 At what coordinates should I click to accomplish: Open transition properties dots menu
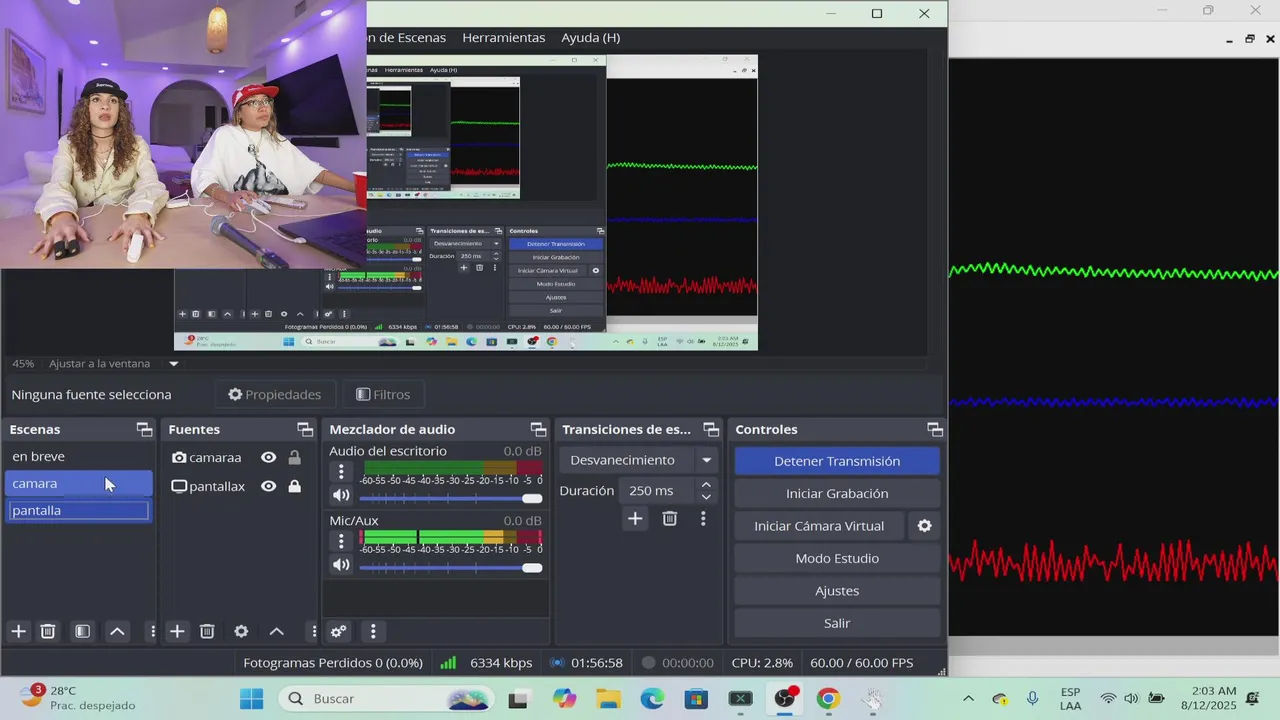(x=703, y=518)
